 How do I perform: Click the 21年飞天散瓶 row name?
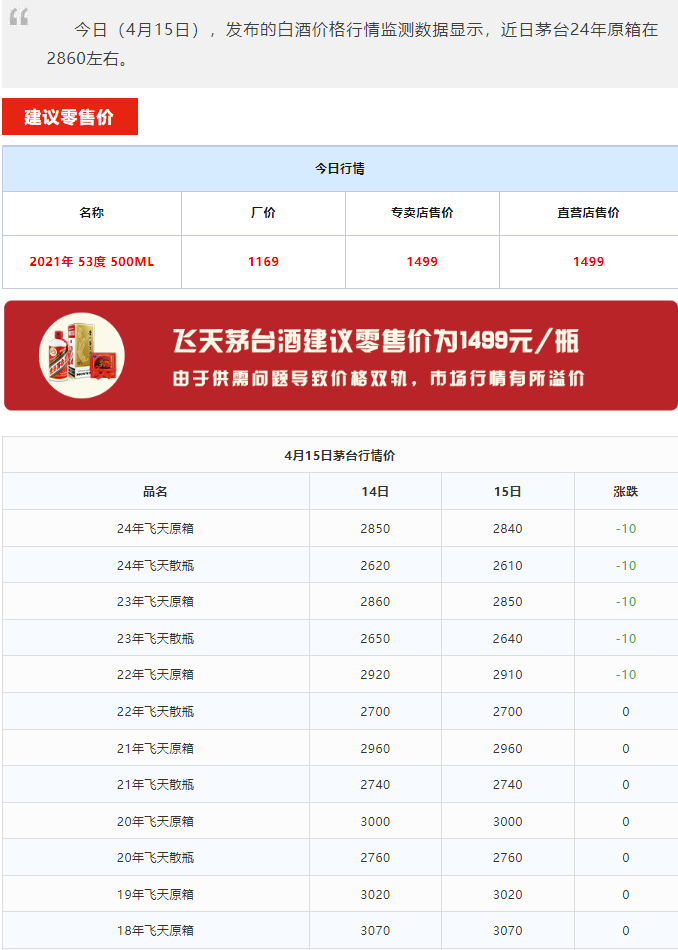pos(155,784)
